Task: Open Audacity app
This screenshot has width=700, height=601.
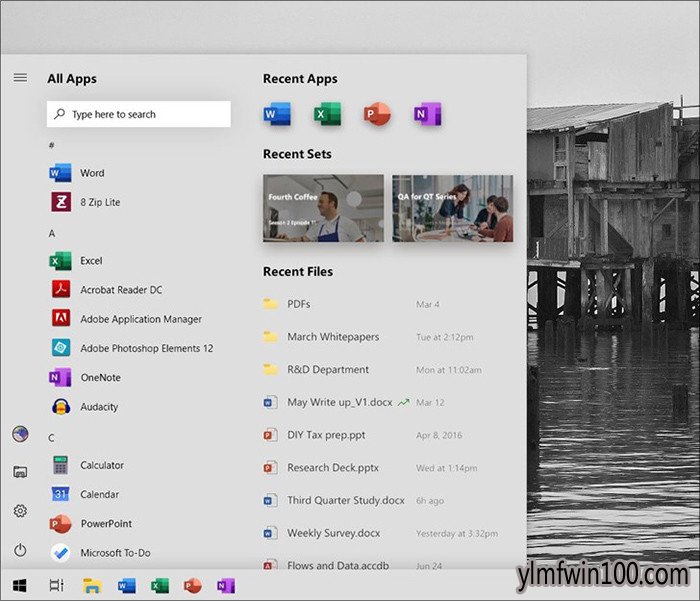Action: tap(84, 407)
